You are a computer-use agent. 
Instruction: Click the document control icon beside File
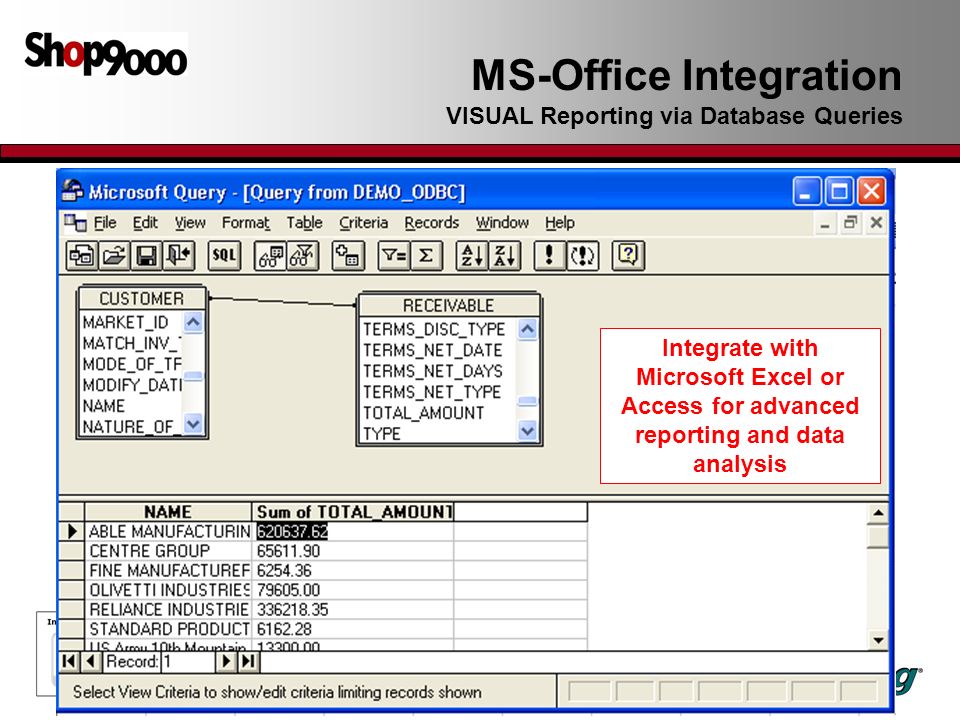coord(75,223)
